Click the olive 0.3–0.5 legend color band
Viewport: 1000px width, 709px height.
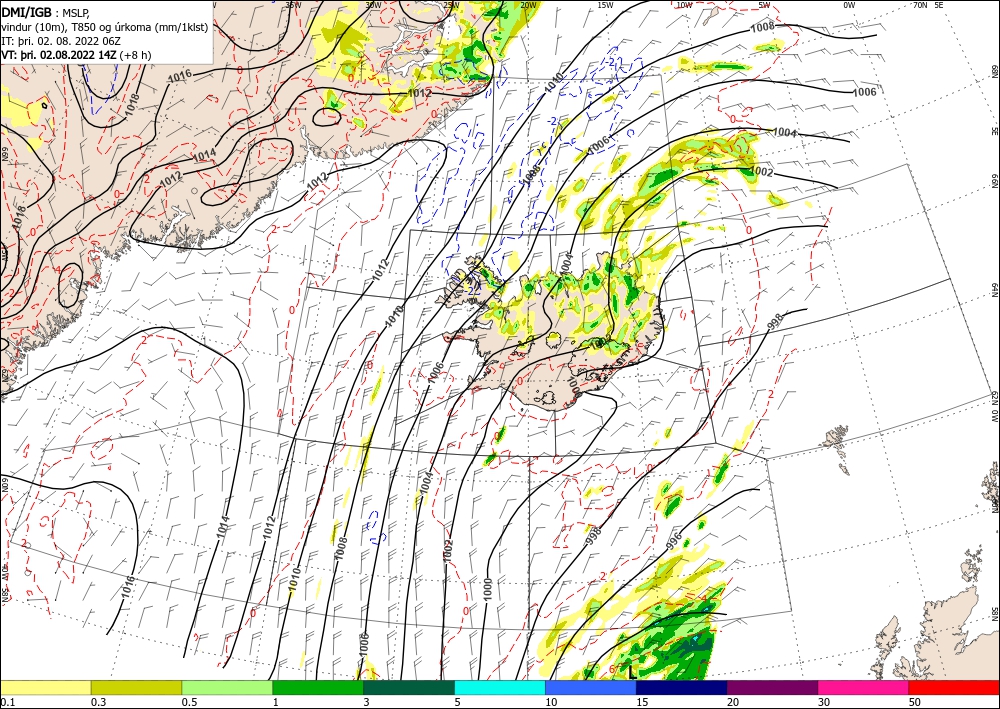click(x=136, y=687)
